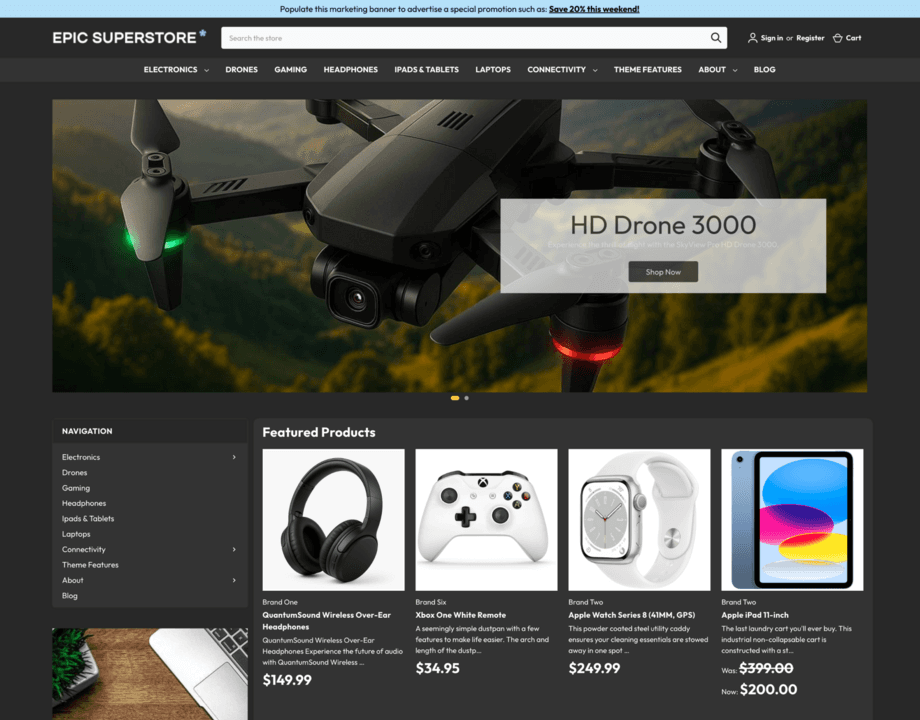920x720 pixels.
Task: Click the search magnifier icon
Action: [716, 38]
